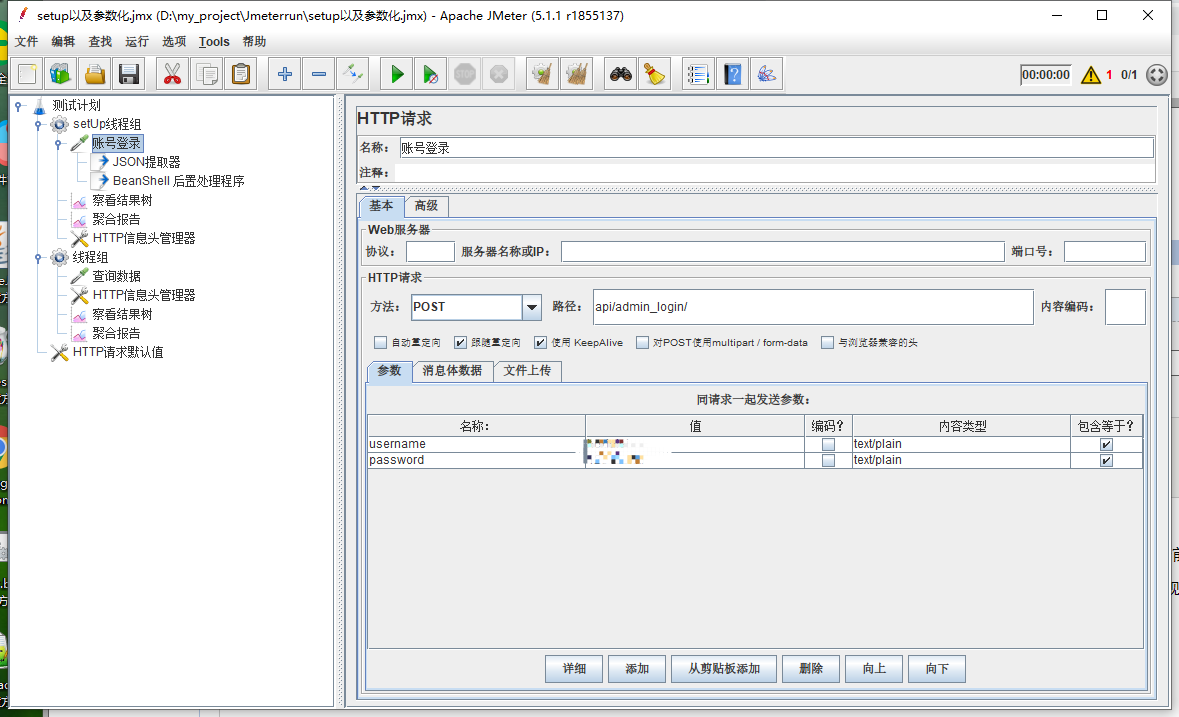Open the 文件 menu
Viewport: 1179px width, 717px height.
(26, 41)
